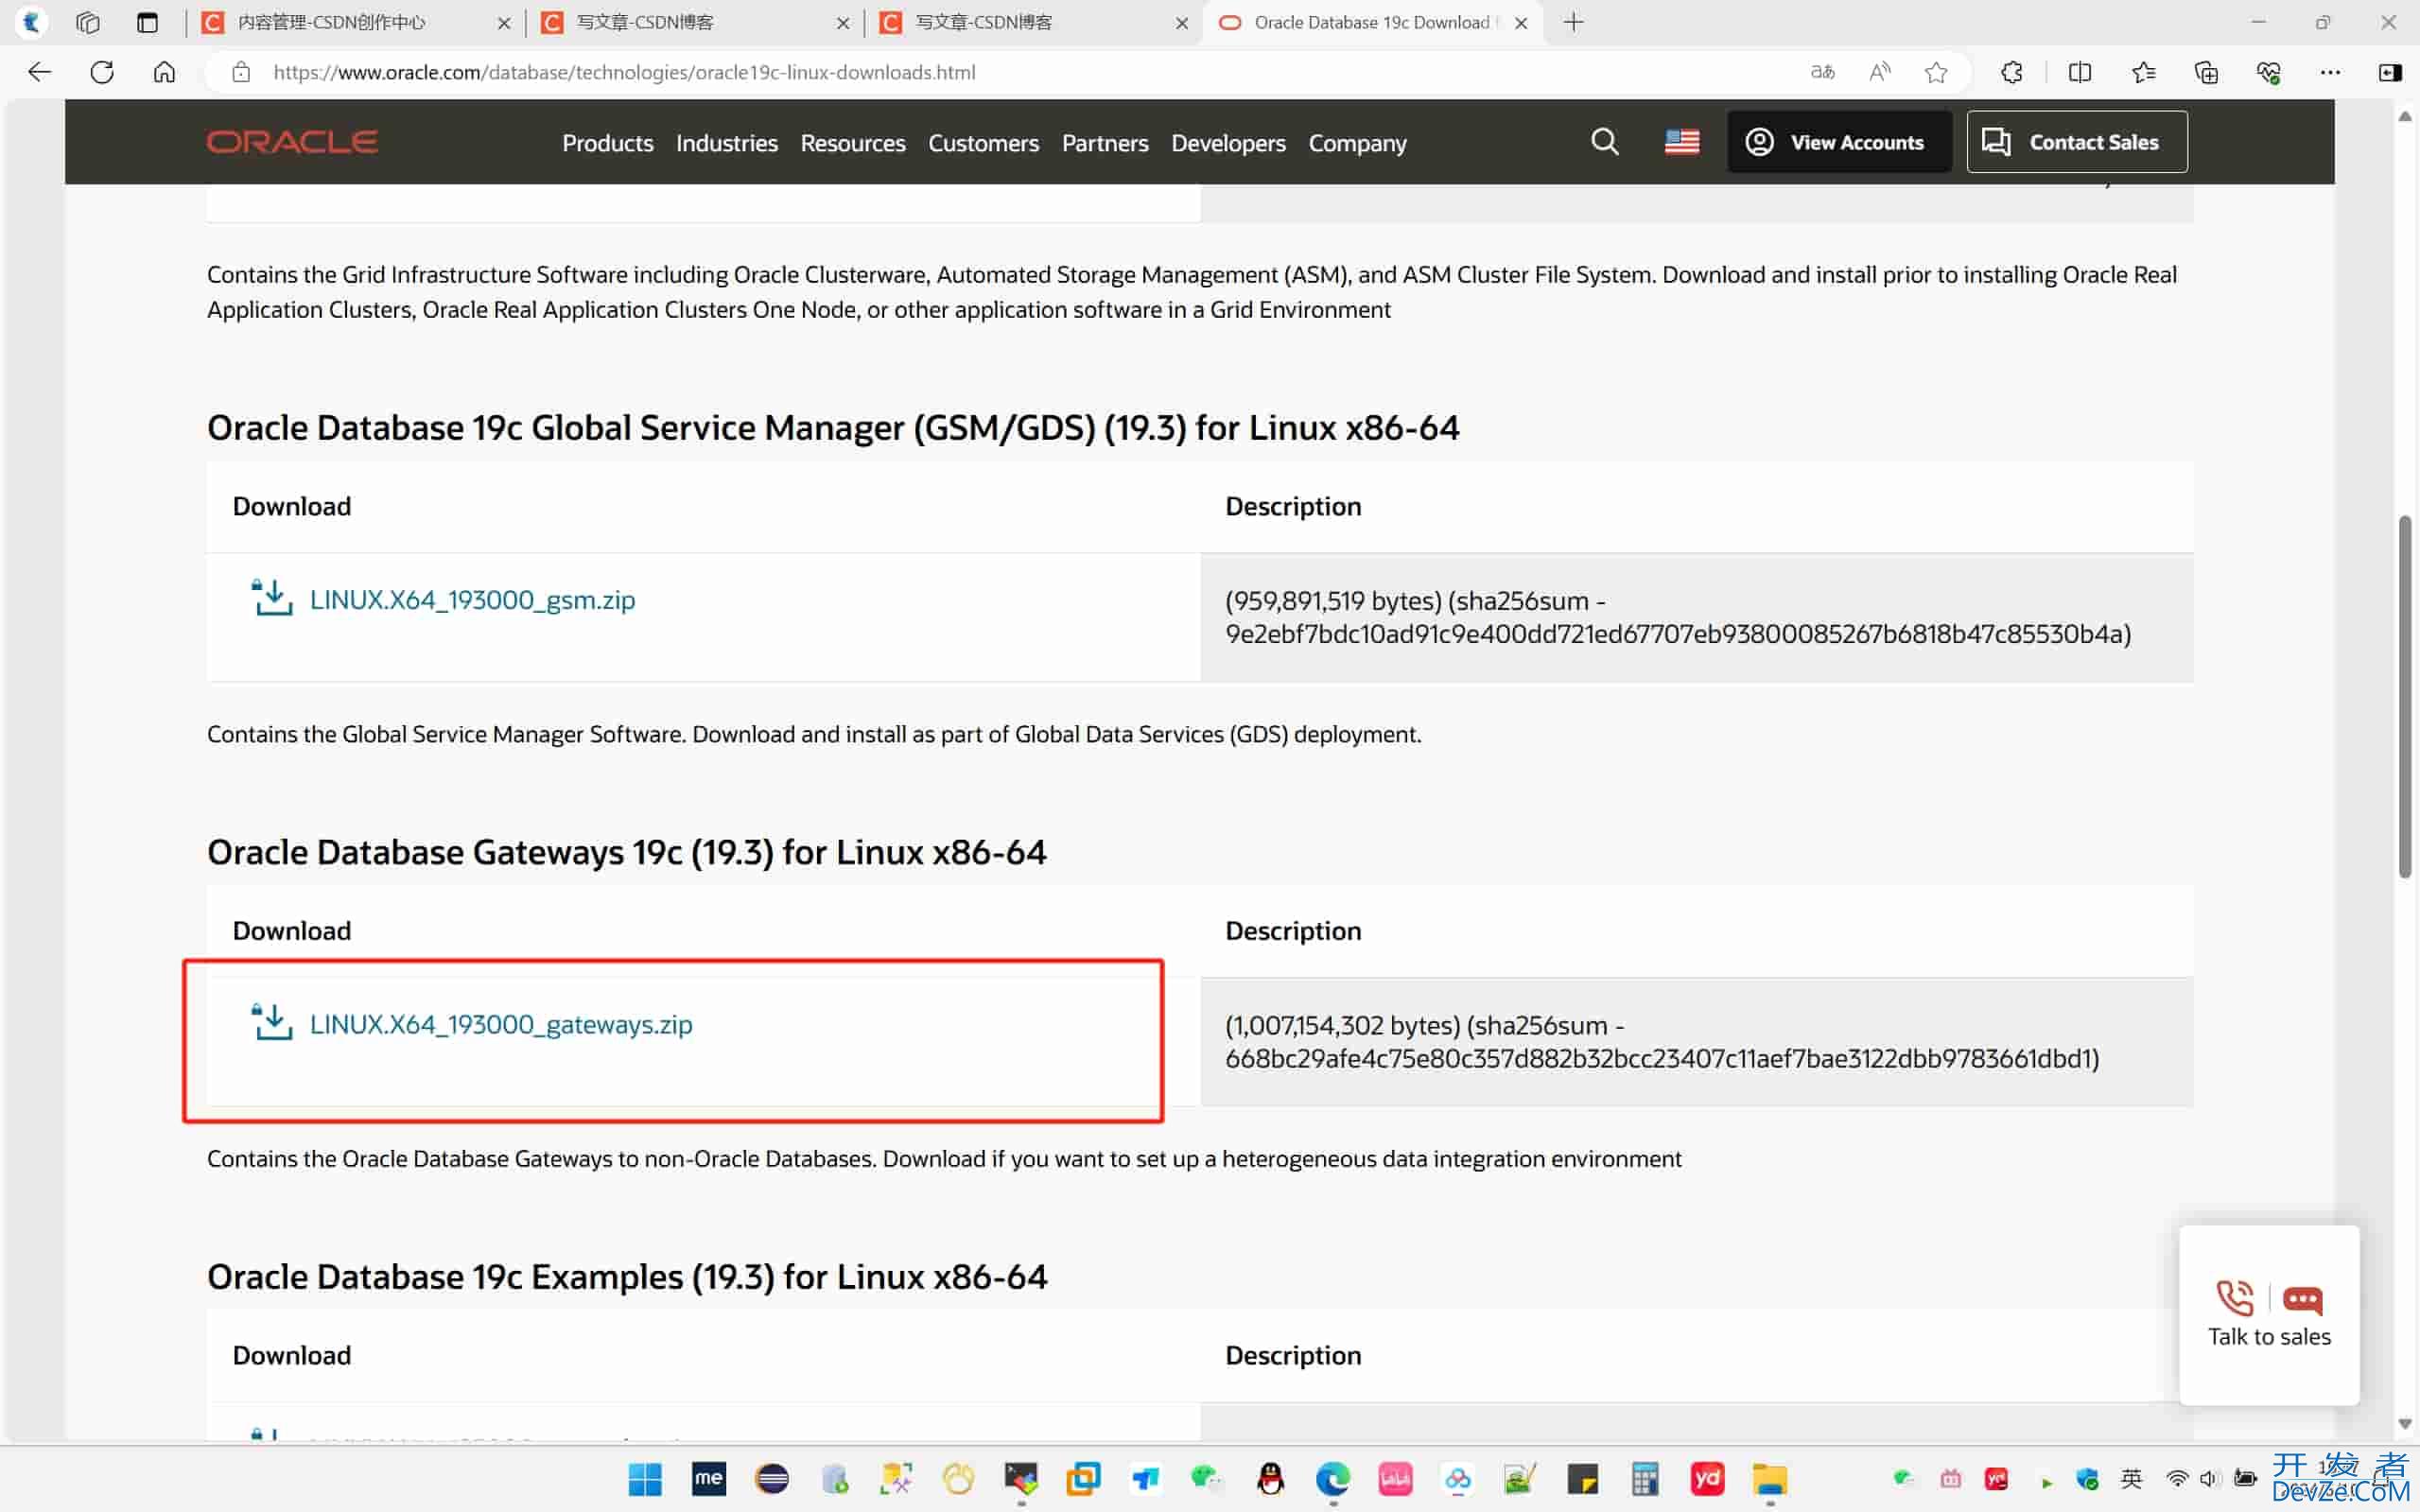The image size is (2420, 1512).
Task: Open a new browser tab
Action: (1573, 22)
